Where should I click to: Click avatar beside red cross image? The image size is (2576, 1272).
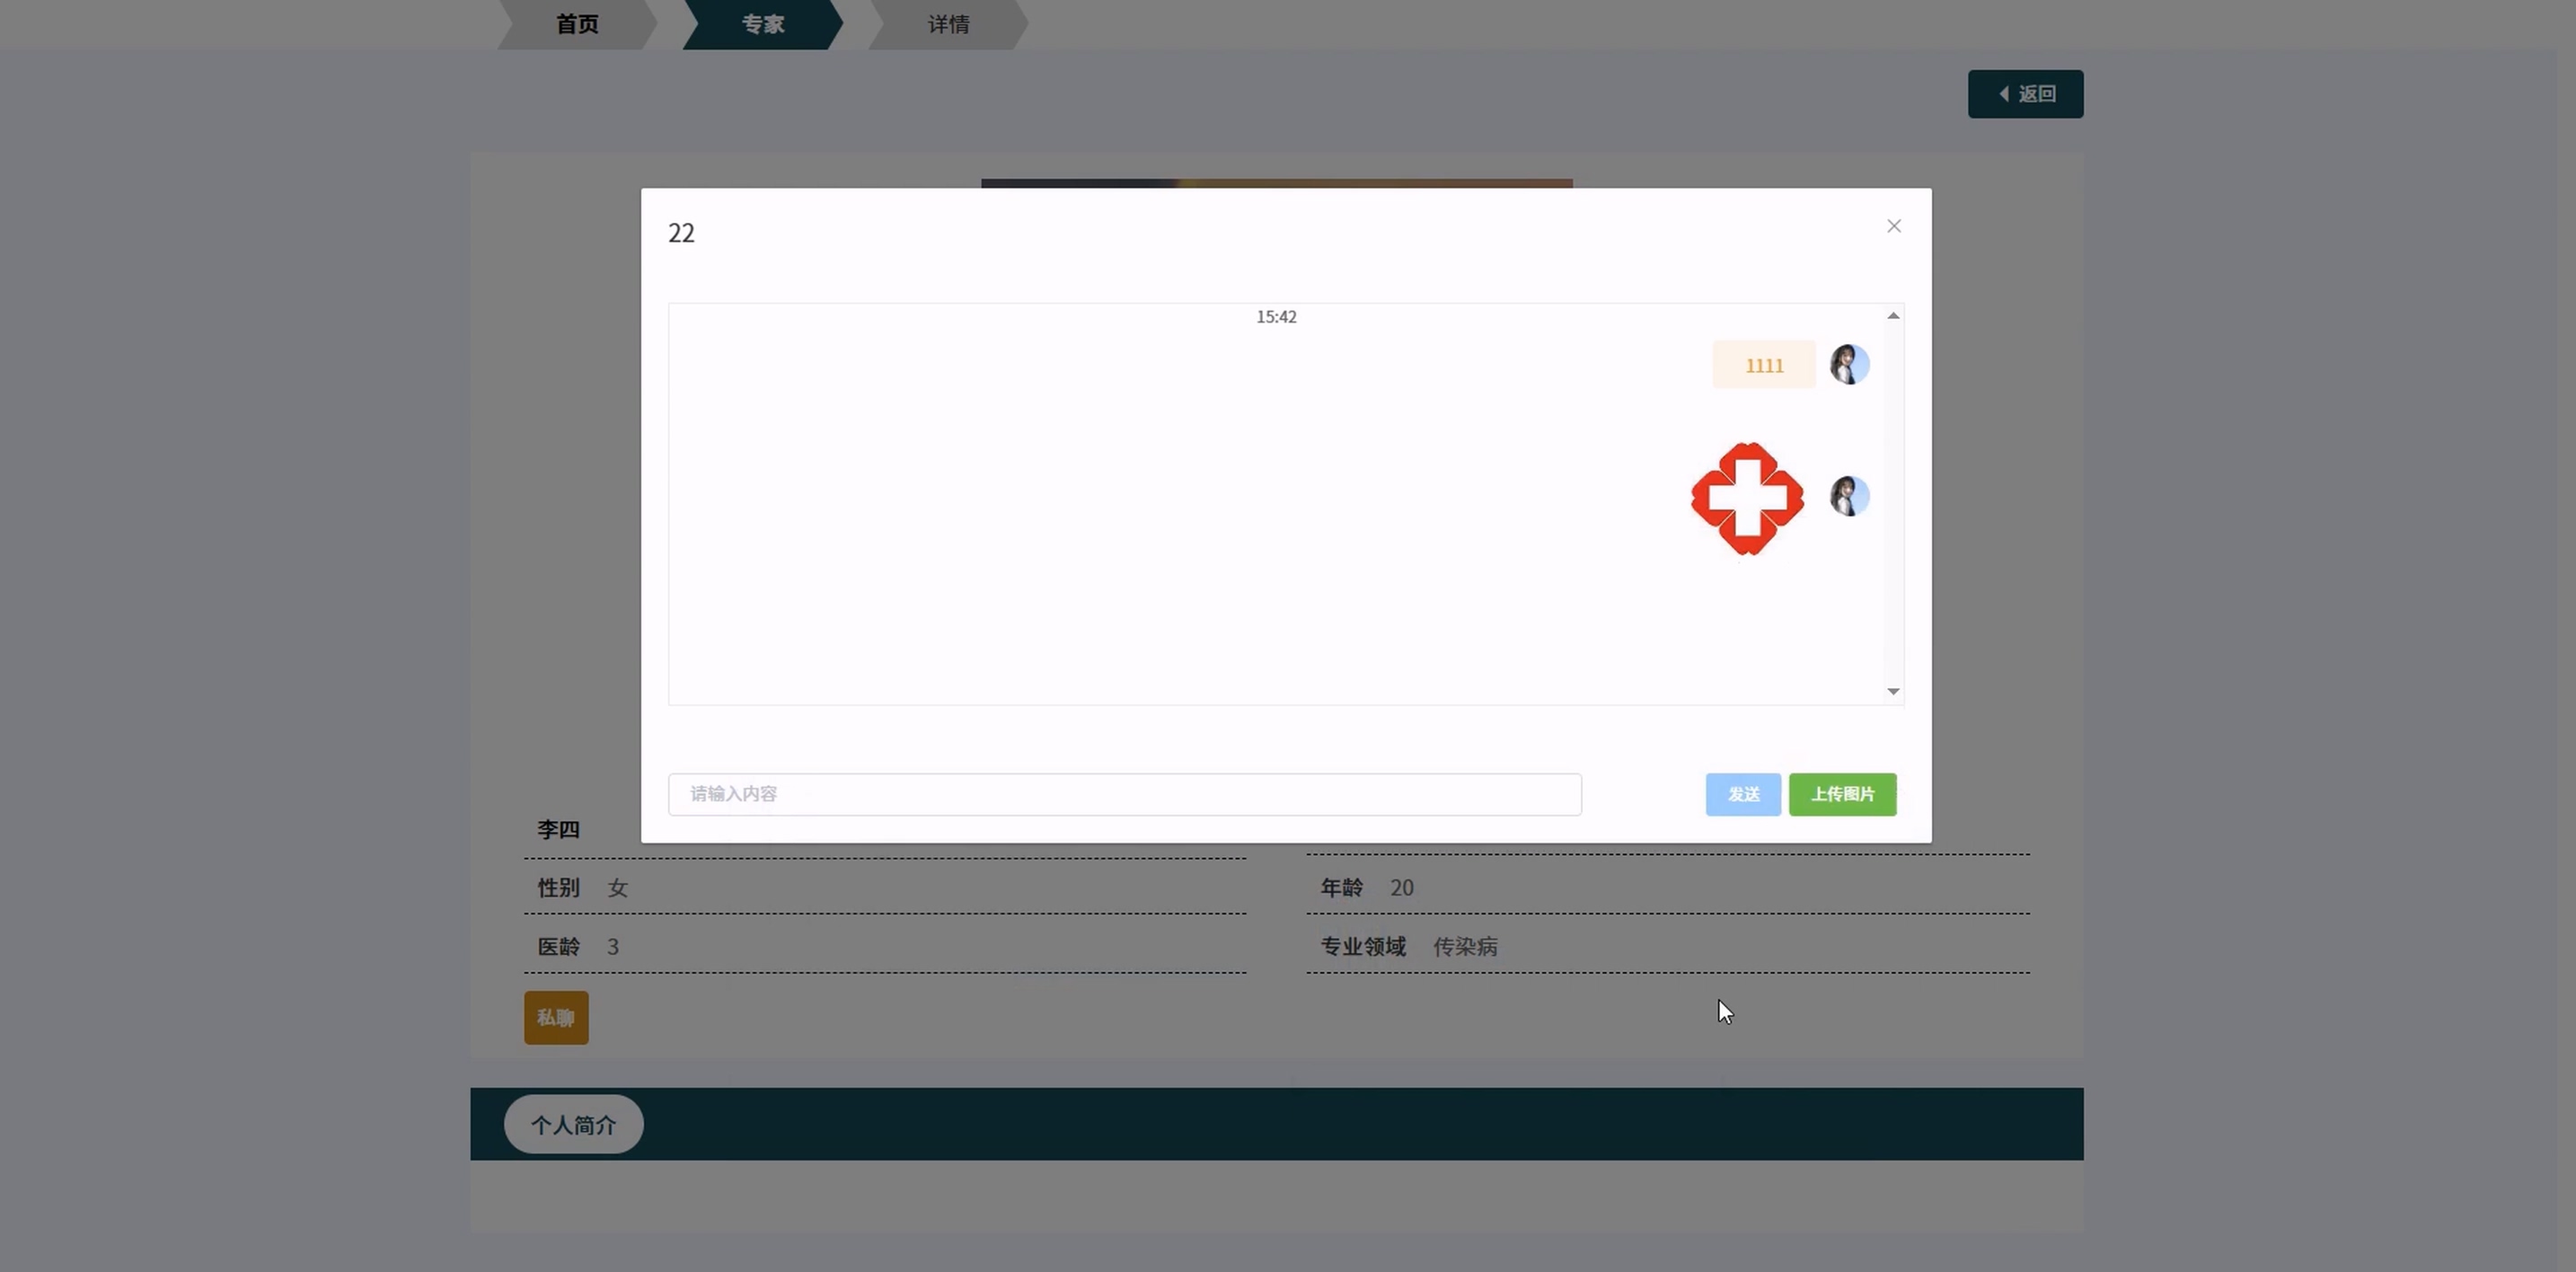coord(1849,496)
